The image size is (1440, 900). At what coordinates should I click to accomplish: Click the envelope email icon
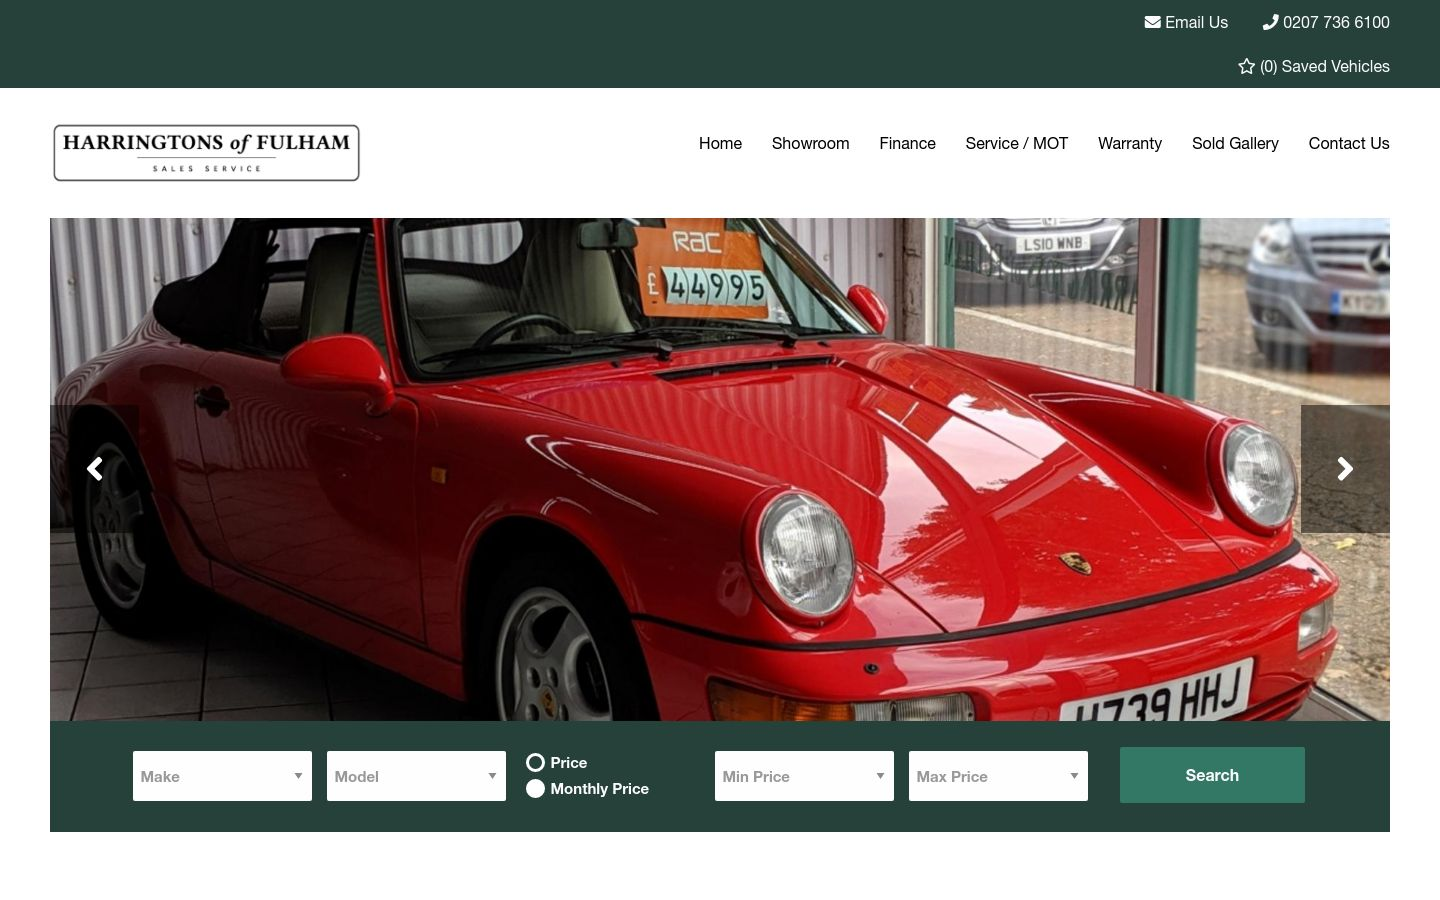[x=1152, y=22]
